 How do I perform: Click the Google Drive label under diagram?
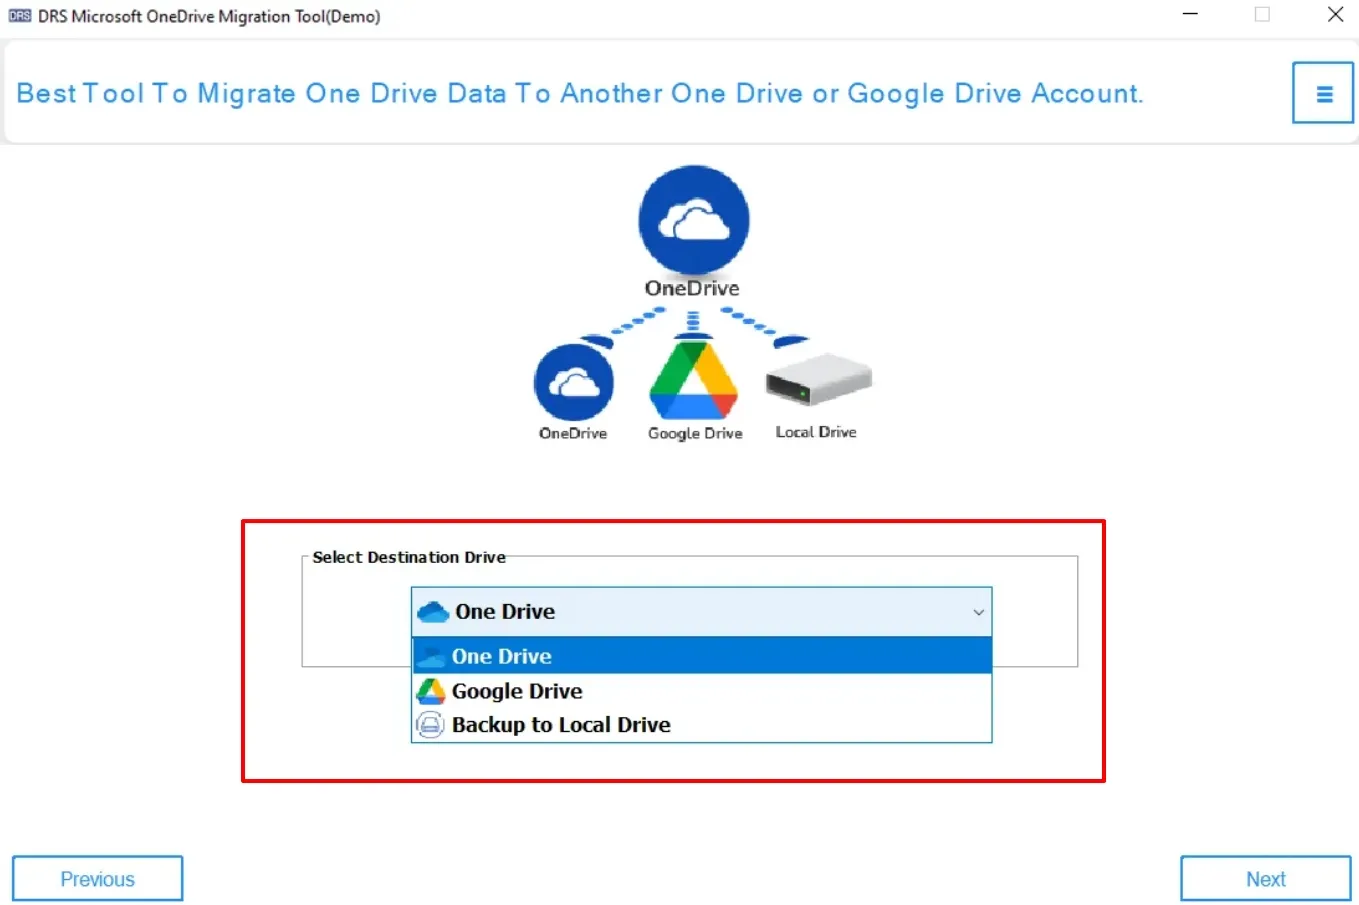[x=695, y=433]
